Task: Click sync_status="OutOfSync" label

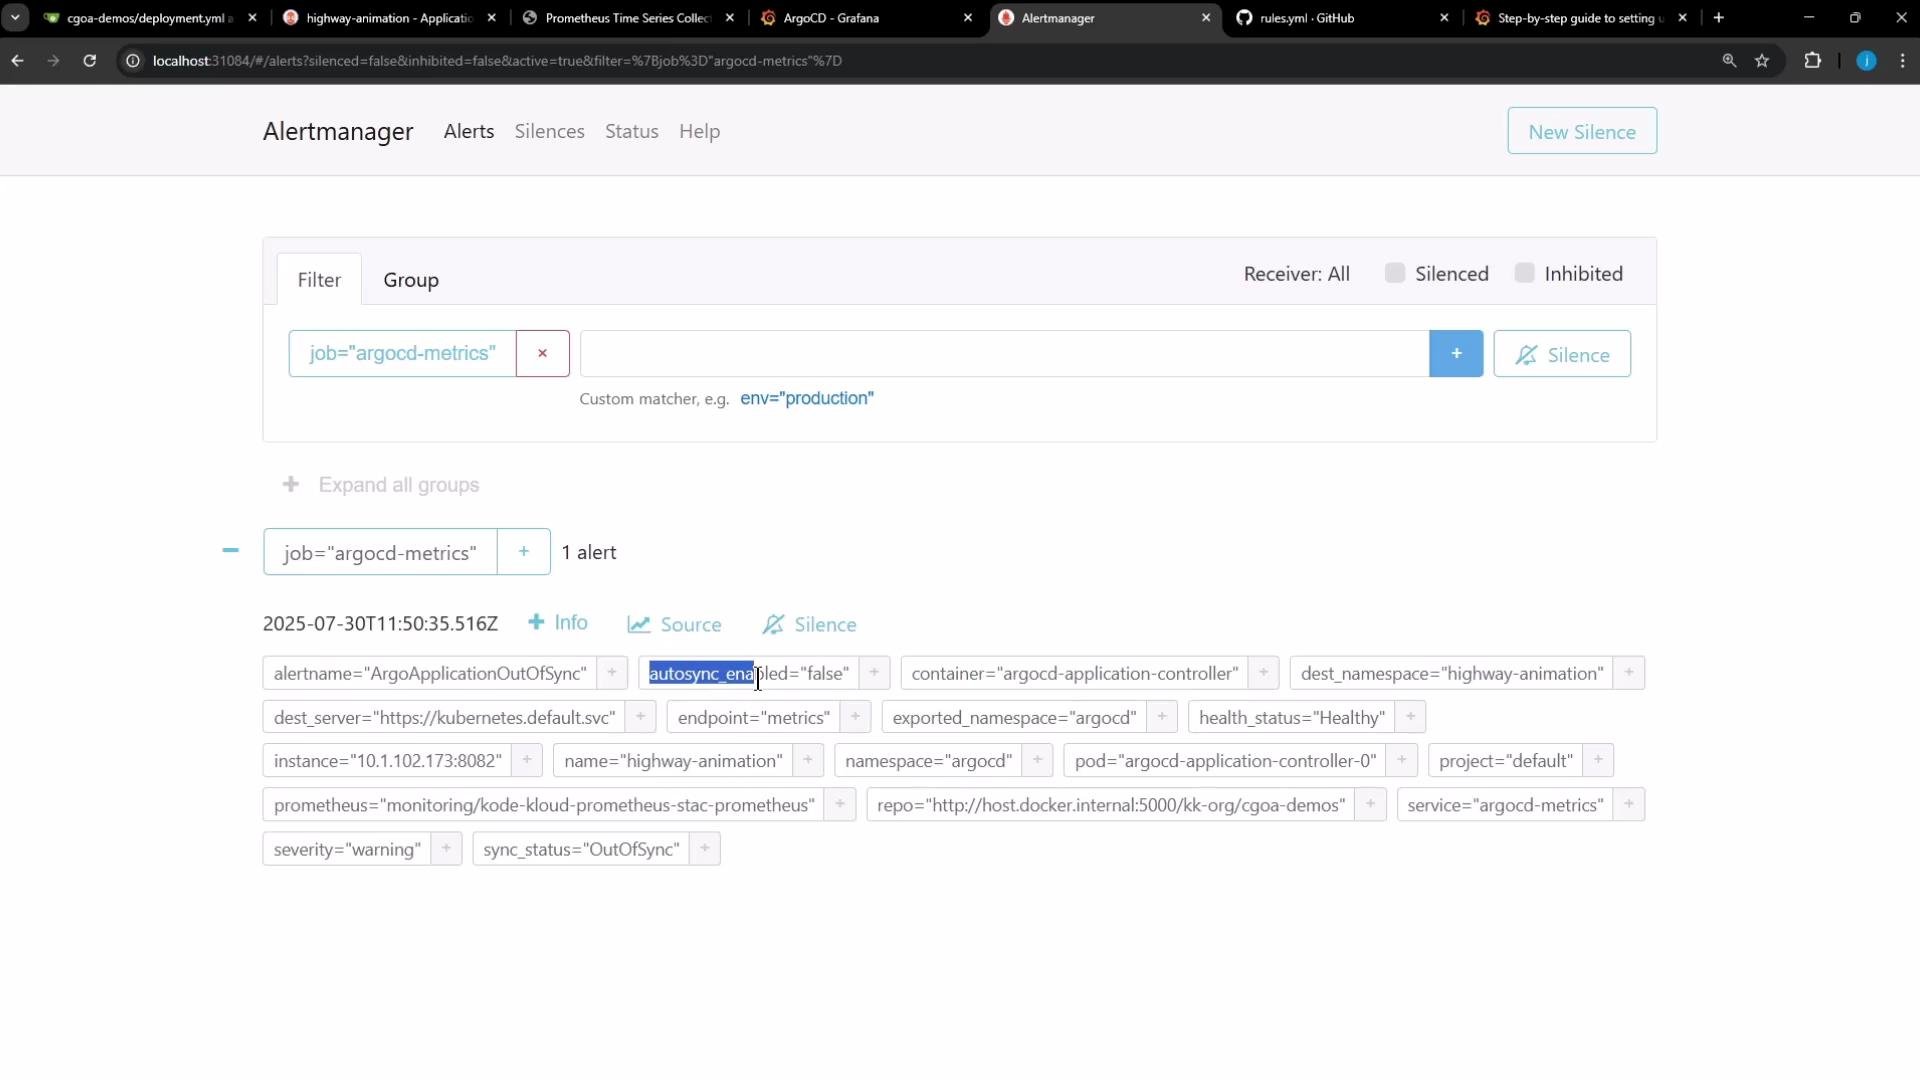Action: pos(581,848)
